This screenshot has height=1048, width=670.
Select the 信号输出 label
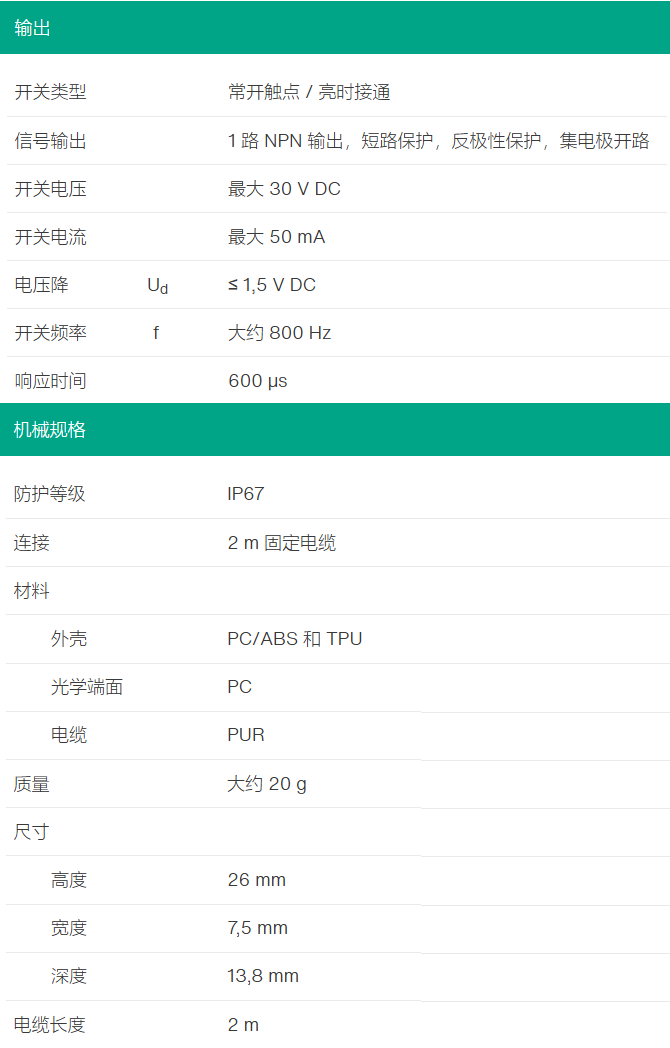tap(50, 141)
